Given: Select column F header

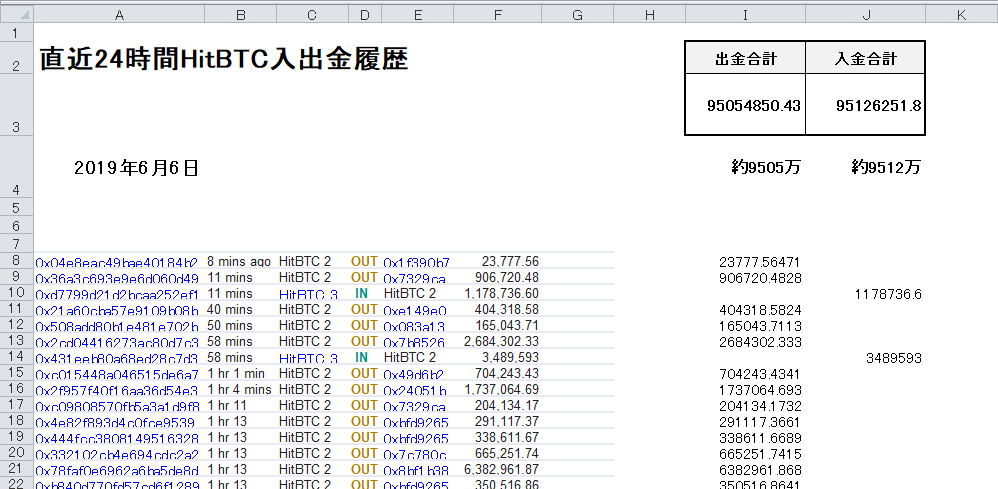Looking at the screenshot, I should click(x=497, y=15).
